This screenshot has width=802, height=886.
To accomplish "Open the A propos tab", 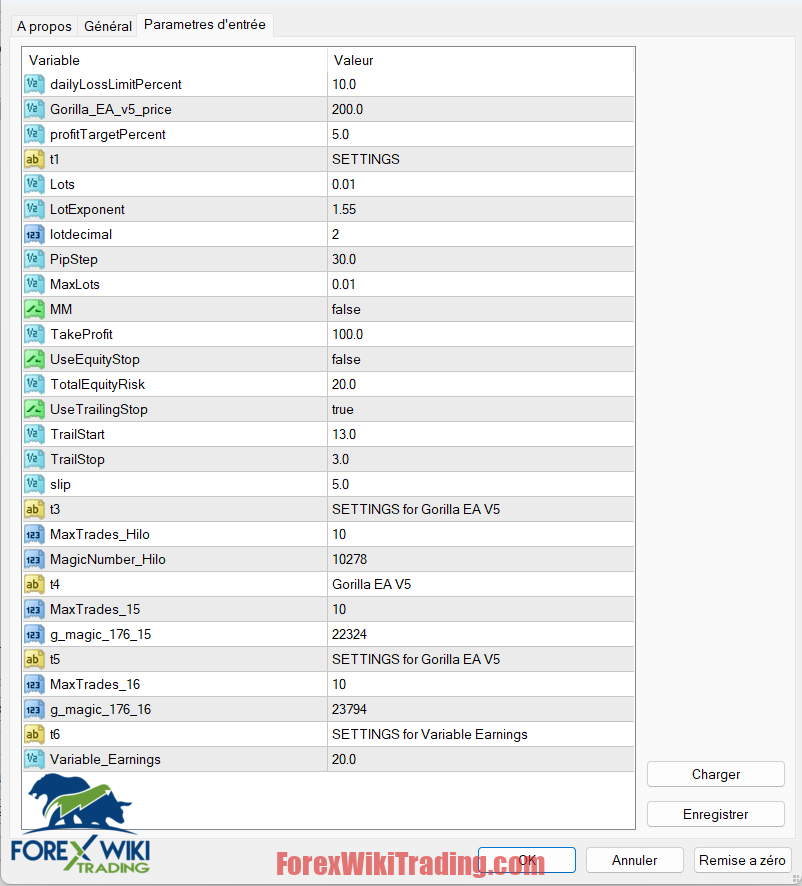I will pyautogui.click(x=44, y=26).
